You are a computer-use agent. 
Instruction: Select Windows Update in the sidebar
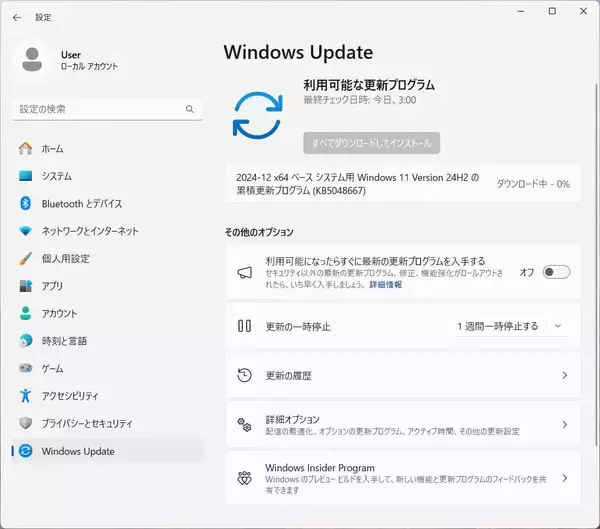coord(108,451)
